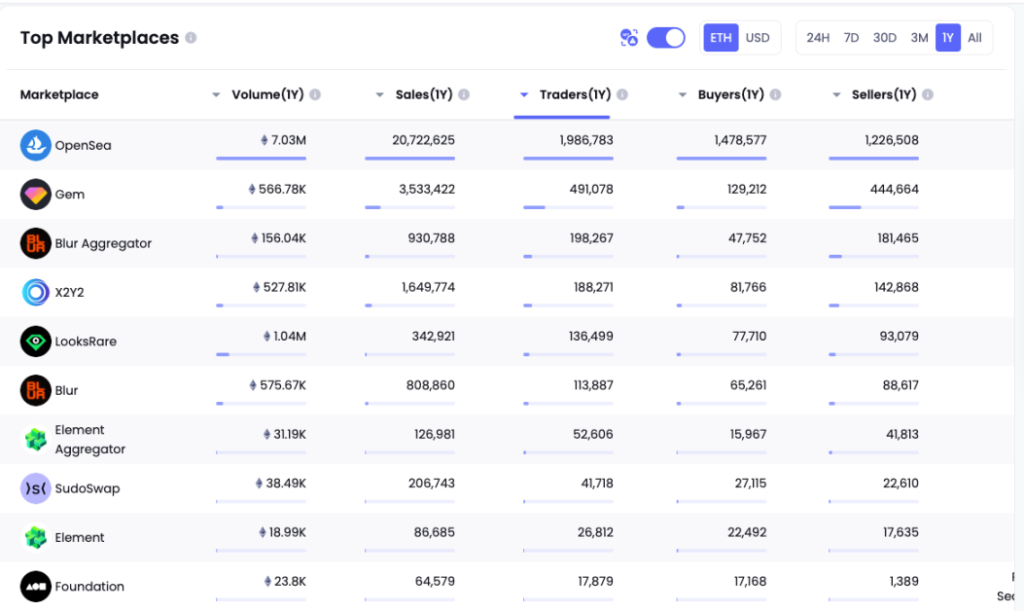Image resolution: width=1024 pixels, height=611 pixels.
Task: Click LooksRare buyers count 77,710
Action: pyautogui.click(x=749, y=336)
